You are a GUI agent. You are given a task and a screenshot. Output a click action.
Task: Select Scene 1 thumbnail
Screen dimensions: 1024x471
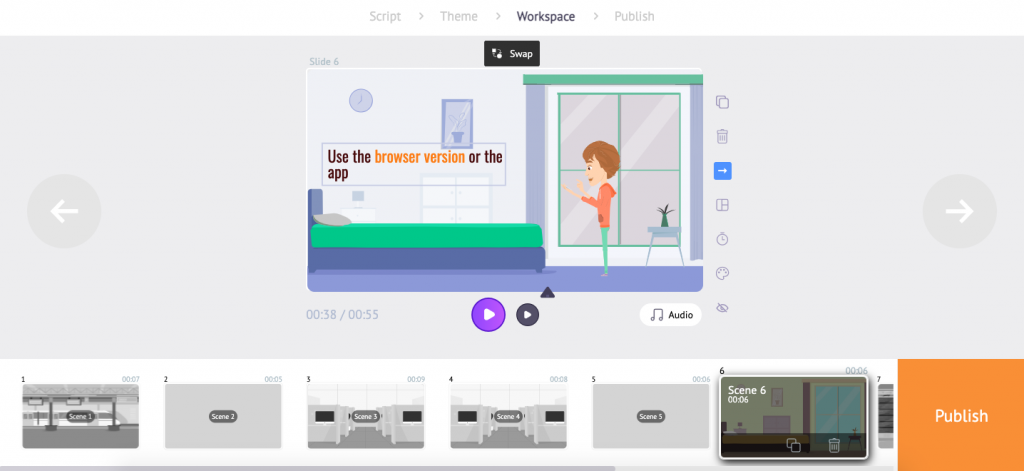(x=80, y=416)
